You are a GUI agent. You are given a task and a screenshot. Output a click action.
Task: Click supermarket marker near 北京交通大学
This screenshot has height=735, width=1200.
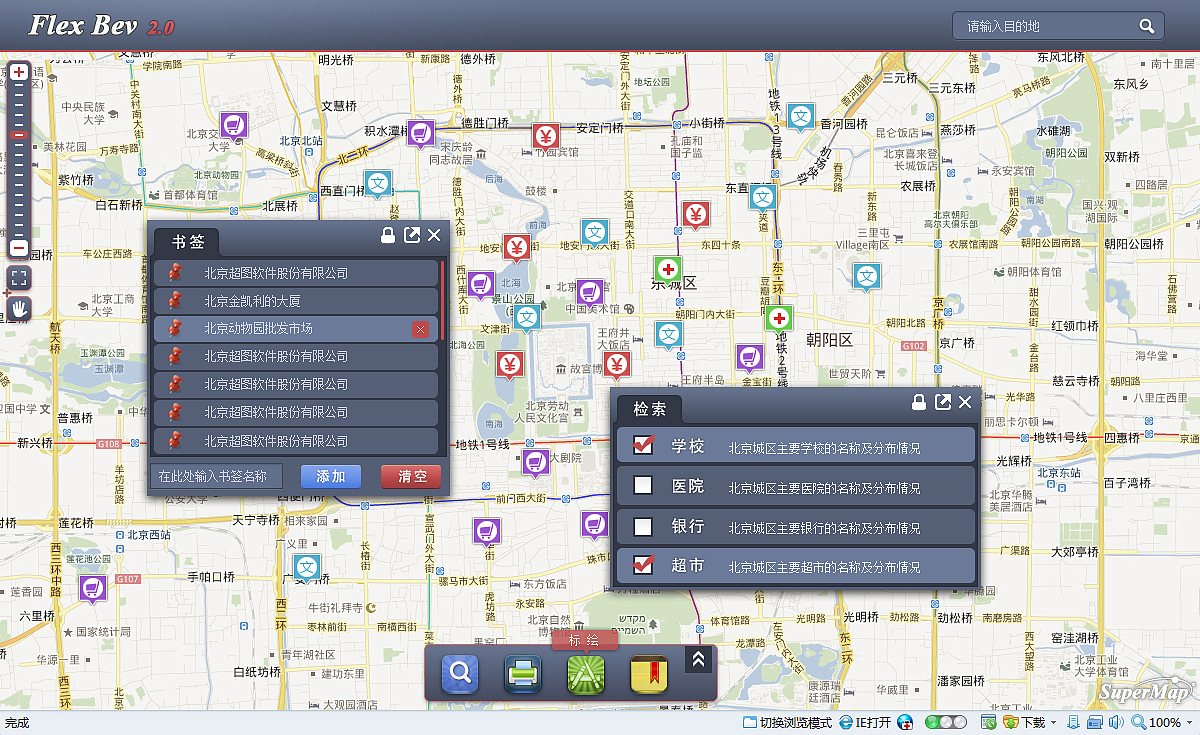point(234,127)
